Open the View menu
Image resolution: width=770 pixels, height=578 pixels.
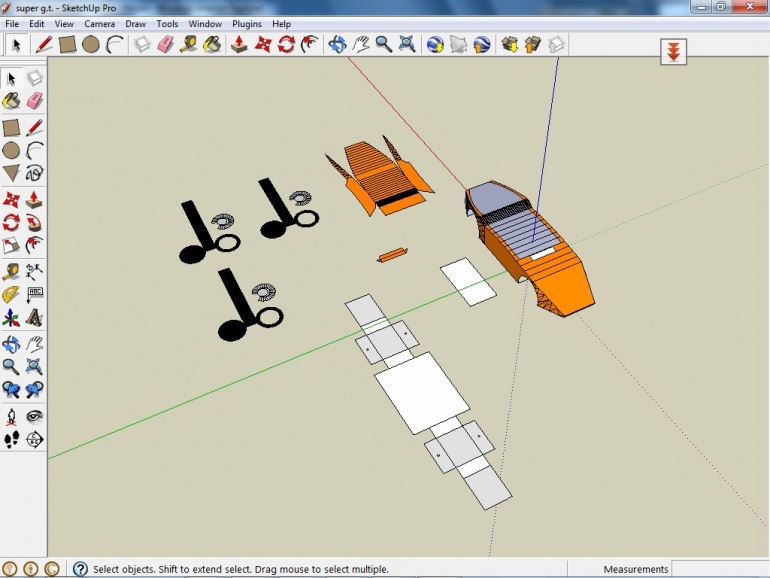click(x=64, y=24)
